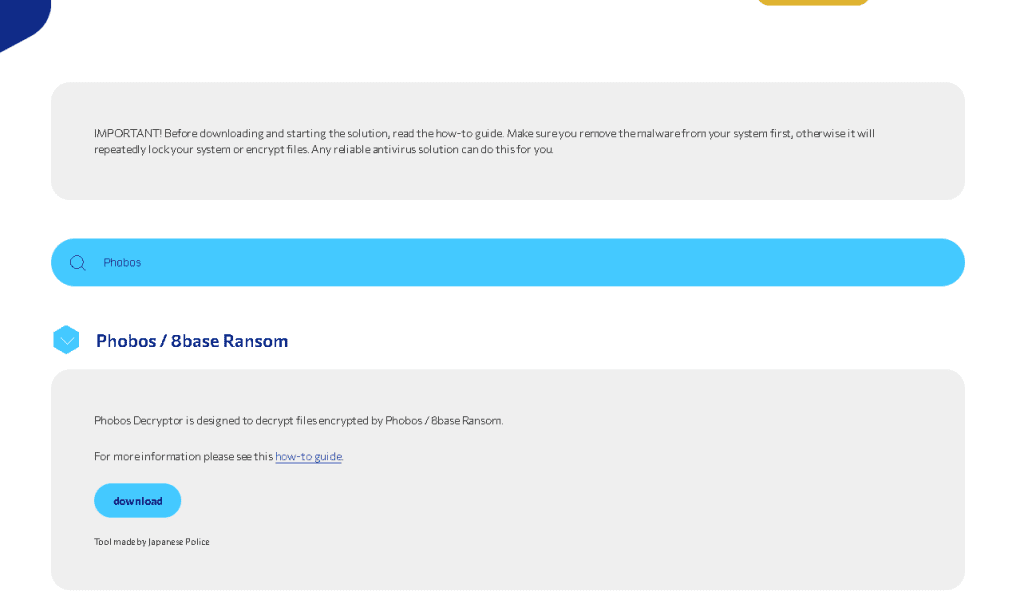Click the yellow button at top edge
1024x607 pixels.
[812, 2]
